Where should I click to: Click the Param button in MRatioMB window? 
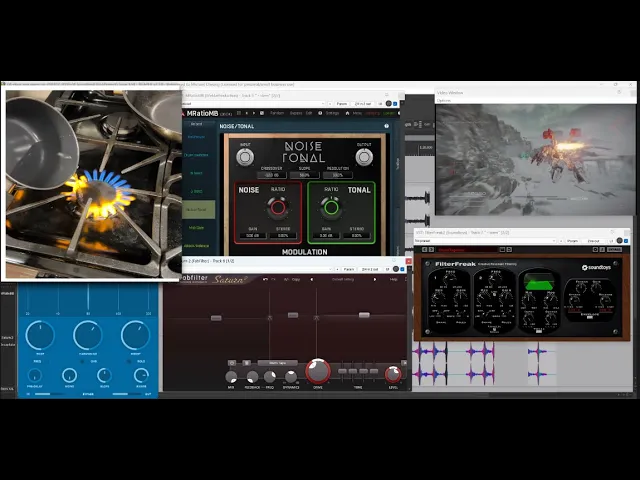(342, 104)
